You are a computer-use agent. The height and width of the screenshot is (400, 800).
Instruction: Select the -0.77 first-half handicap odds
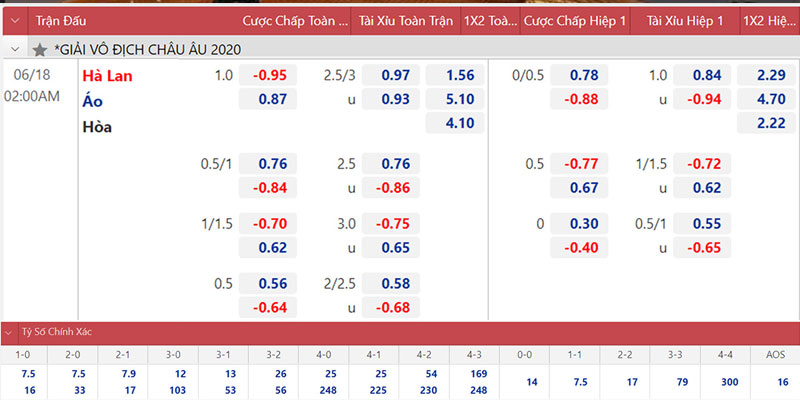[x=581, y=163]
